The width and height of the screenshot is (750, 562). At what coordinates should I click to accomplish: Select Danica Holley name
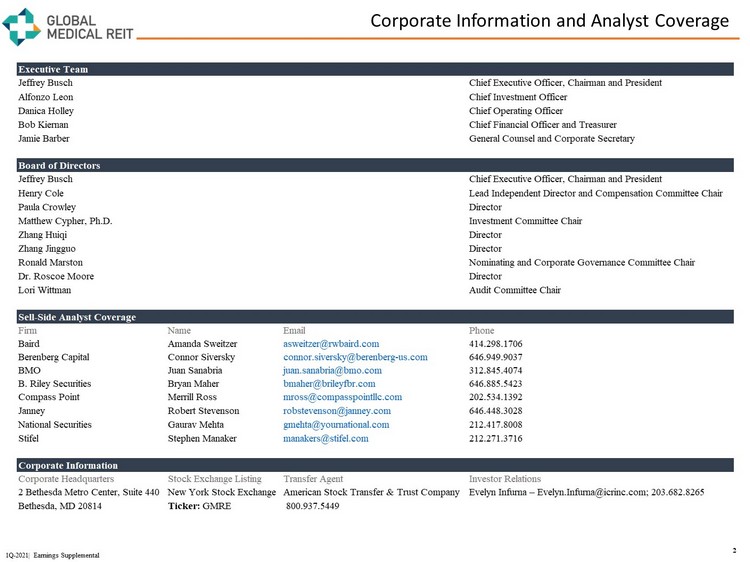click(46, 111)
